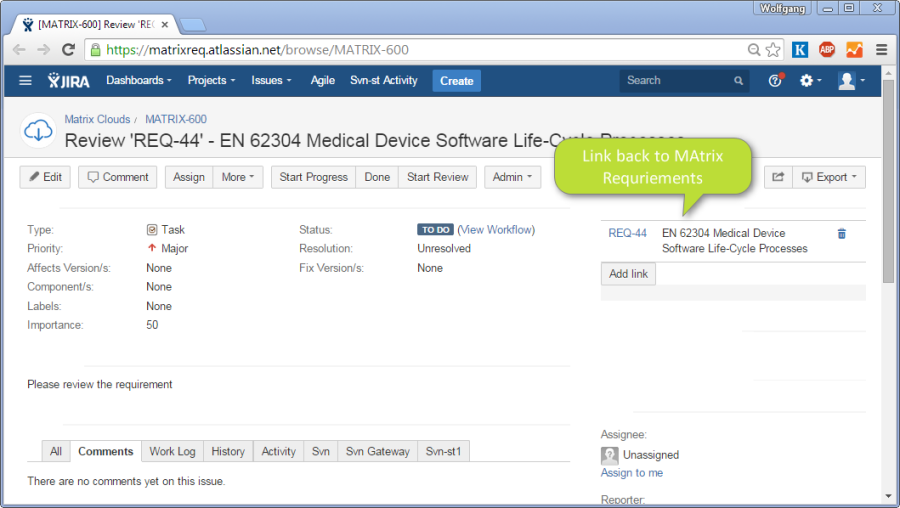The image size is (900, 508).
Task: Select the History tab
Action: coord(228,451)
